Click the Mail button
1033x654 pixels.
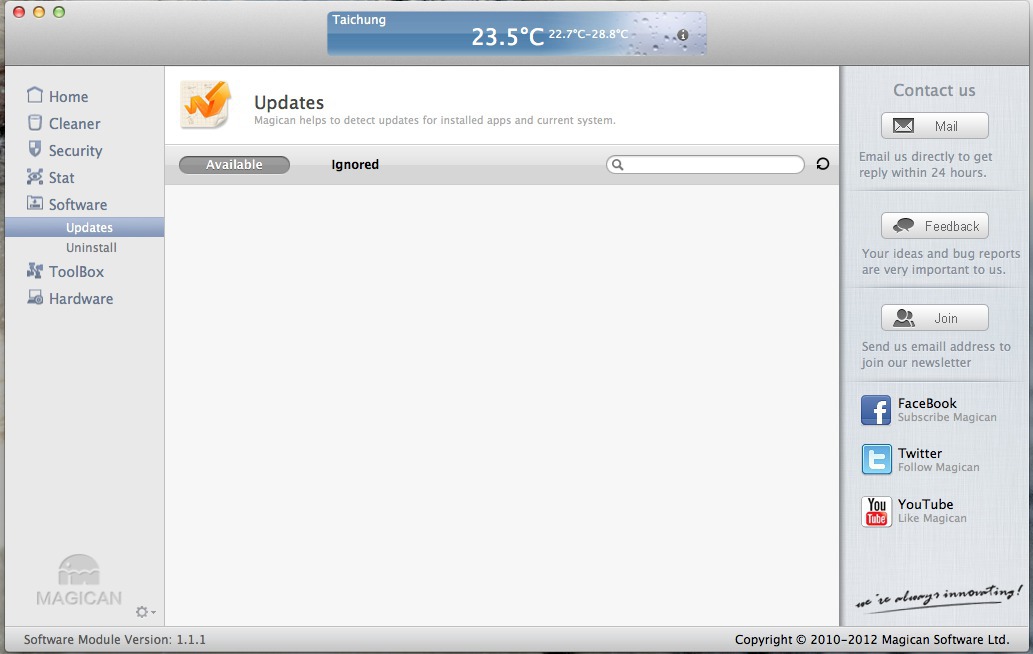934,126
